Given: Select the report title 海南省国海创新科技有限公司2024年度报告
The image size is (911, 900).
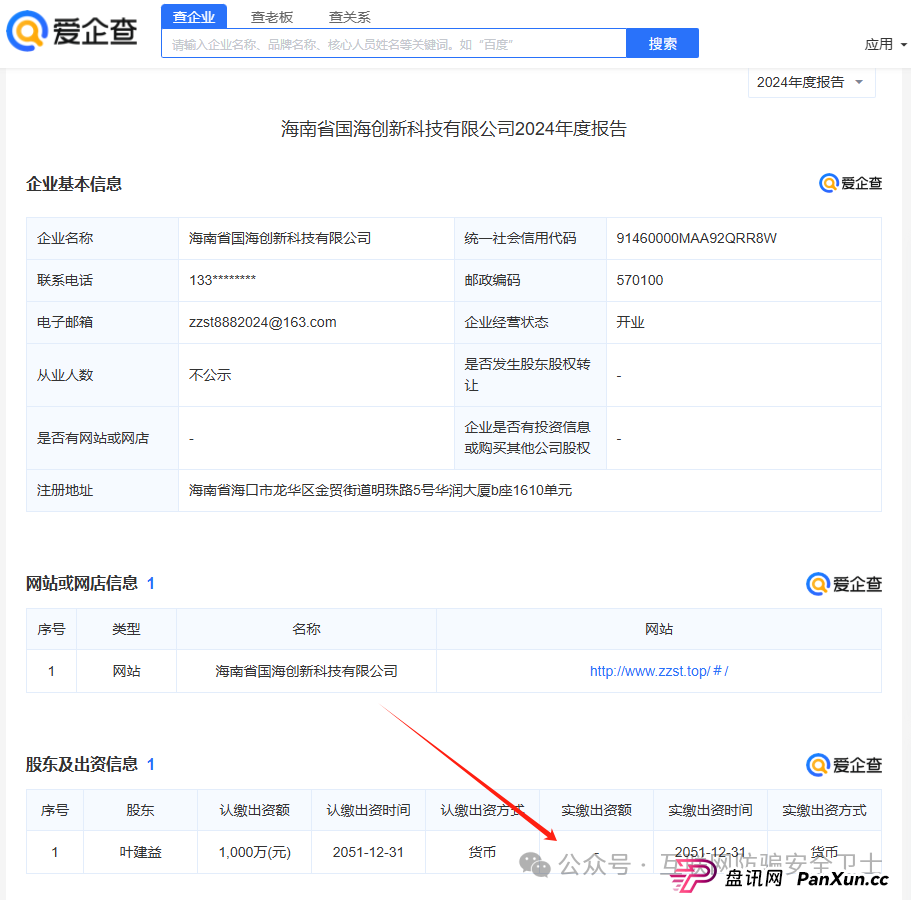Looking at the screenshot, I should pos(454,128).
